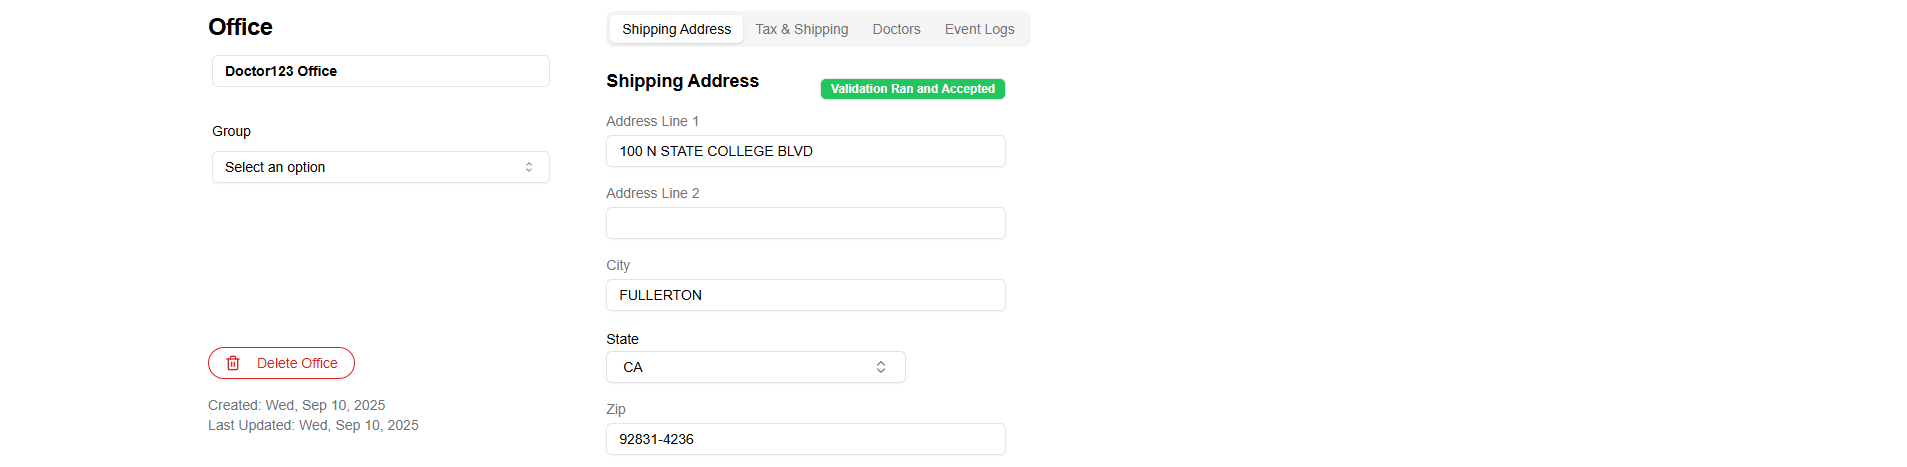Click the 'Last Updated' date text
1907x467 pixels.
pyautogui.click(x=313, y=425)
